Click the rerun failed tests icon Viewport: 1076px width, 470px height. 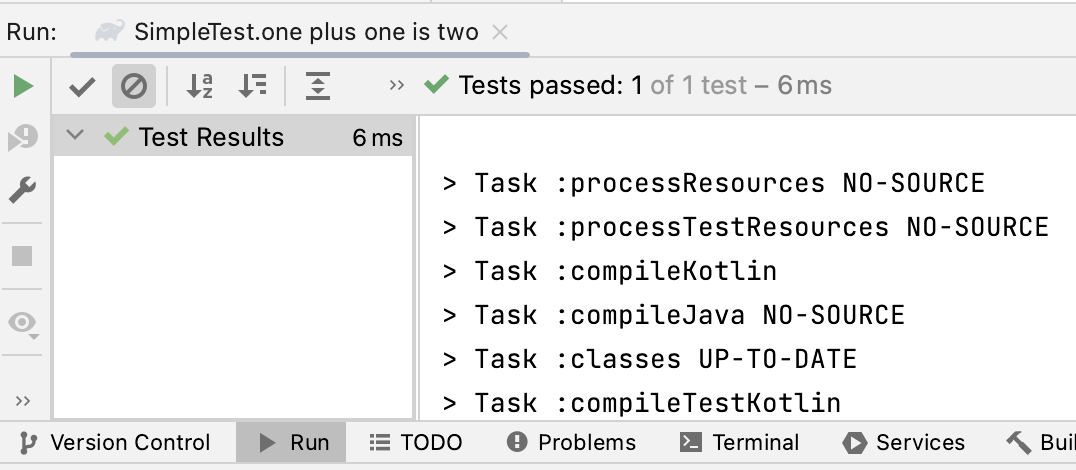23,138
